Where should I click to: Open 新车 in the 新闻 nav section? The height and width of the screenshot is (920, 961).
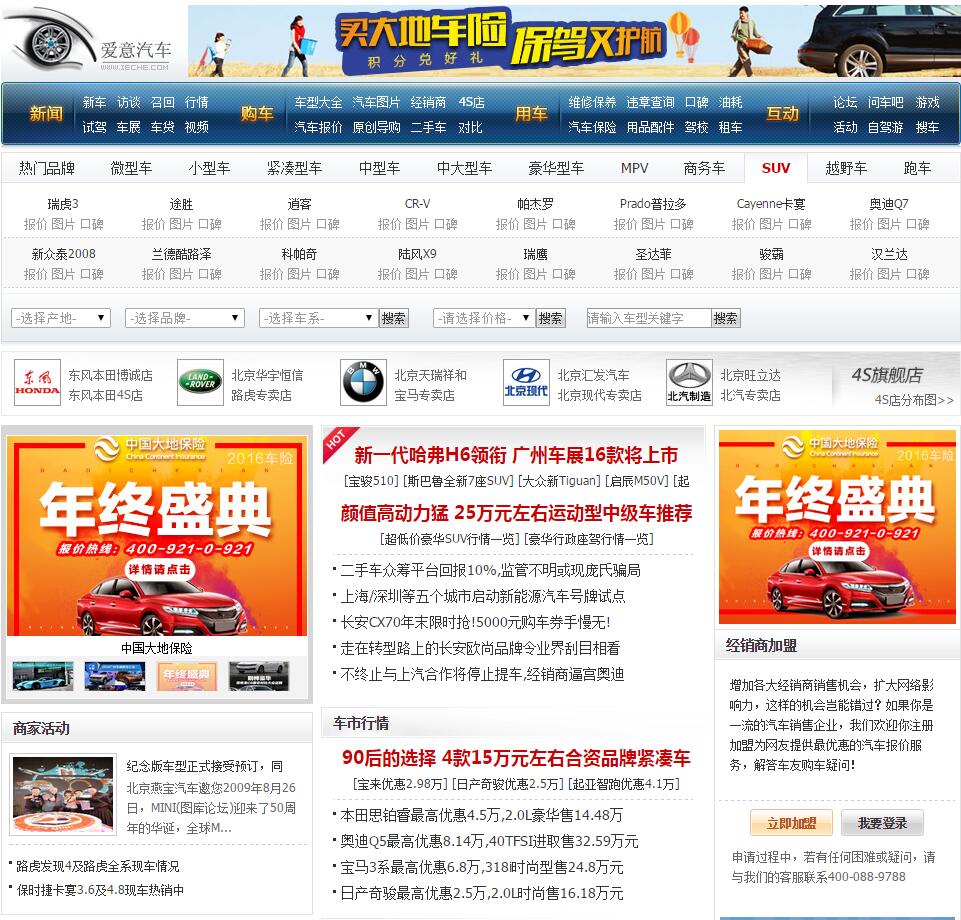click(x=94, y=102)
